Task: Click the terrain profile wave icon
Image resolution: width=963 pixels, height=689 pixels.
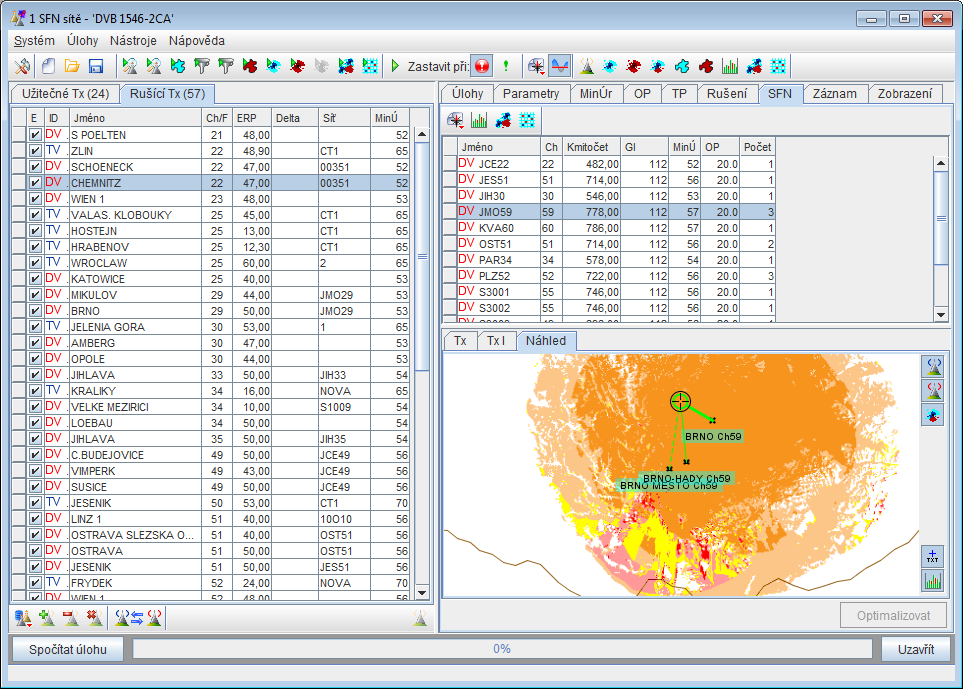Action: 560,66
